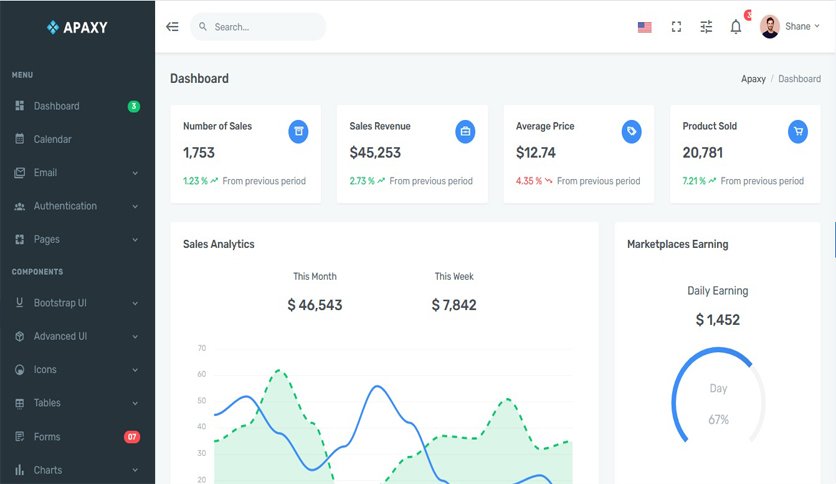Open the Shane user dropdown
836x484 pixels.
point(802,26)
